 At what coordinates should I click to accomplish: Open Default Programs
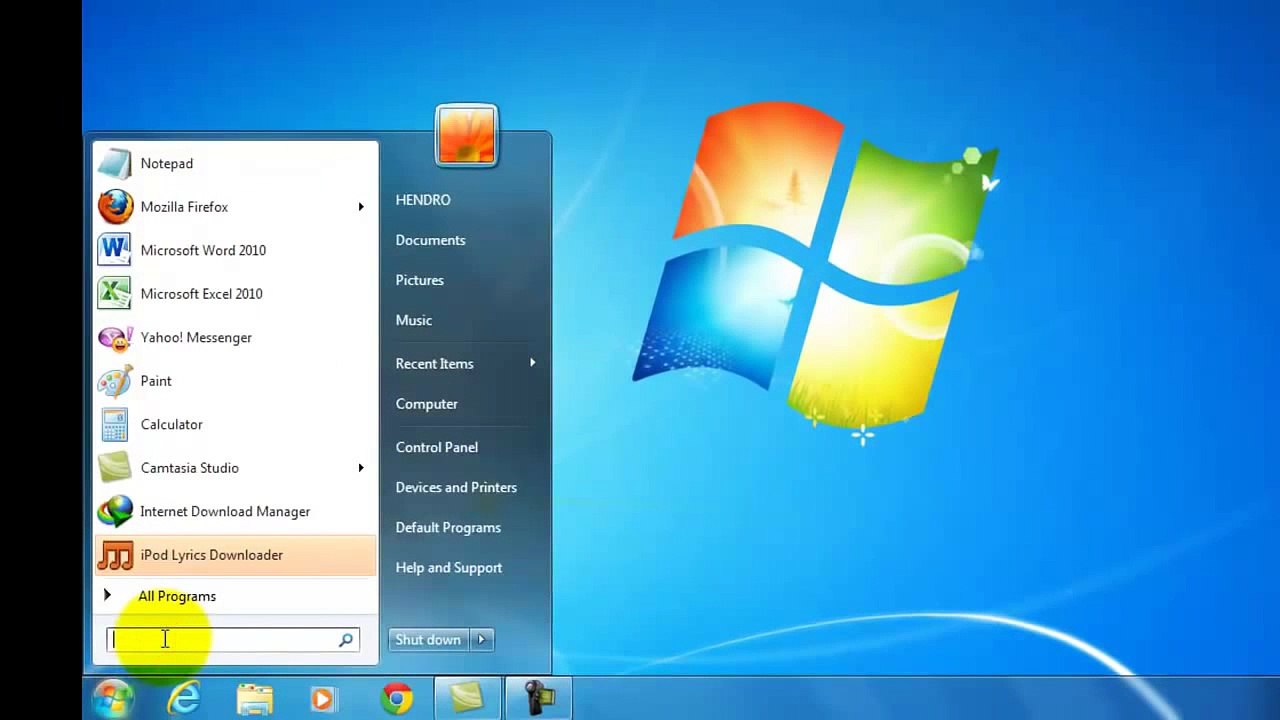click(448, 527)
